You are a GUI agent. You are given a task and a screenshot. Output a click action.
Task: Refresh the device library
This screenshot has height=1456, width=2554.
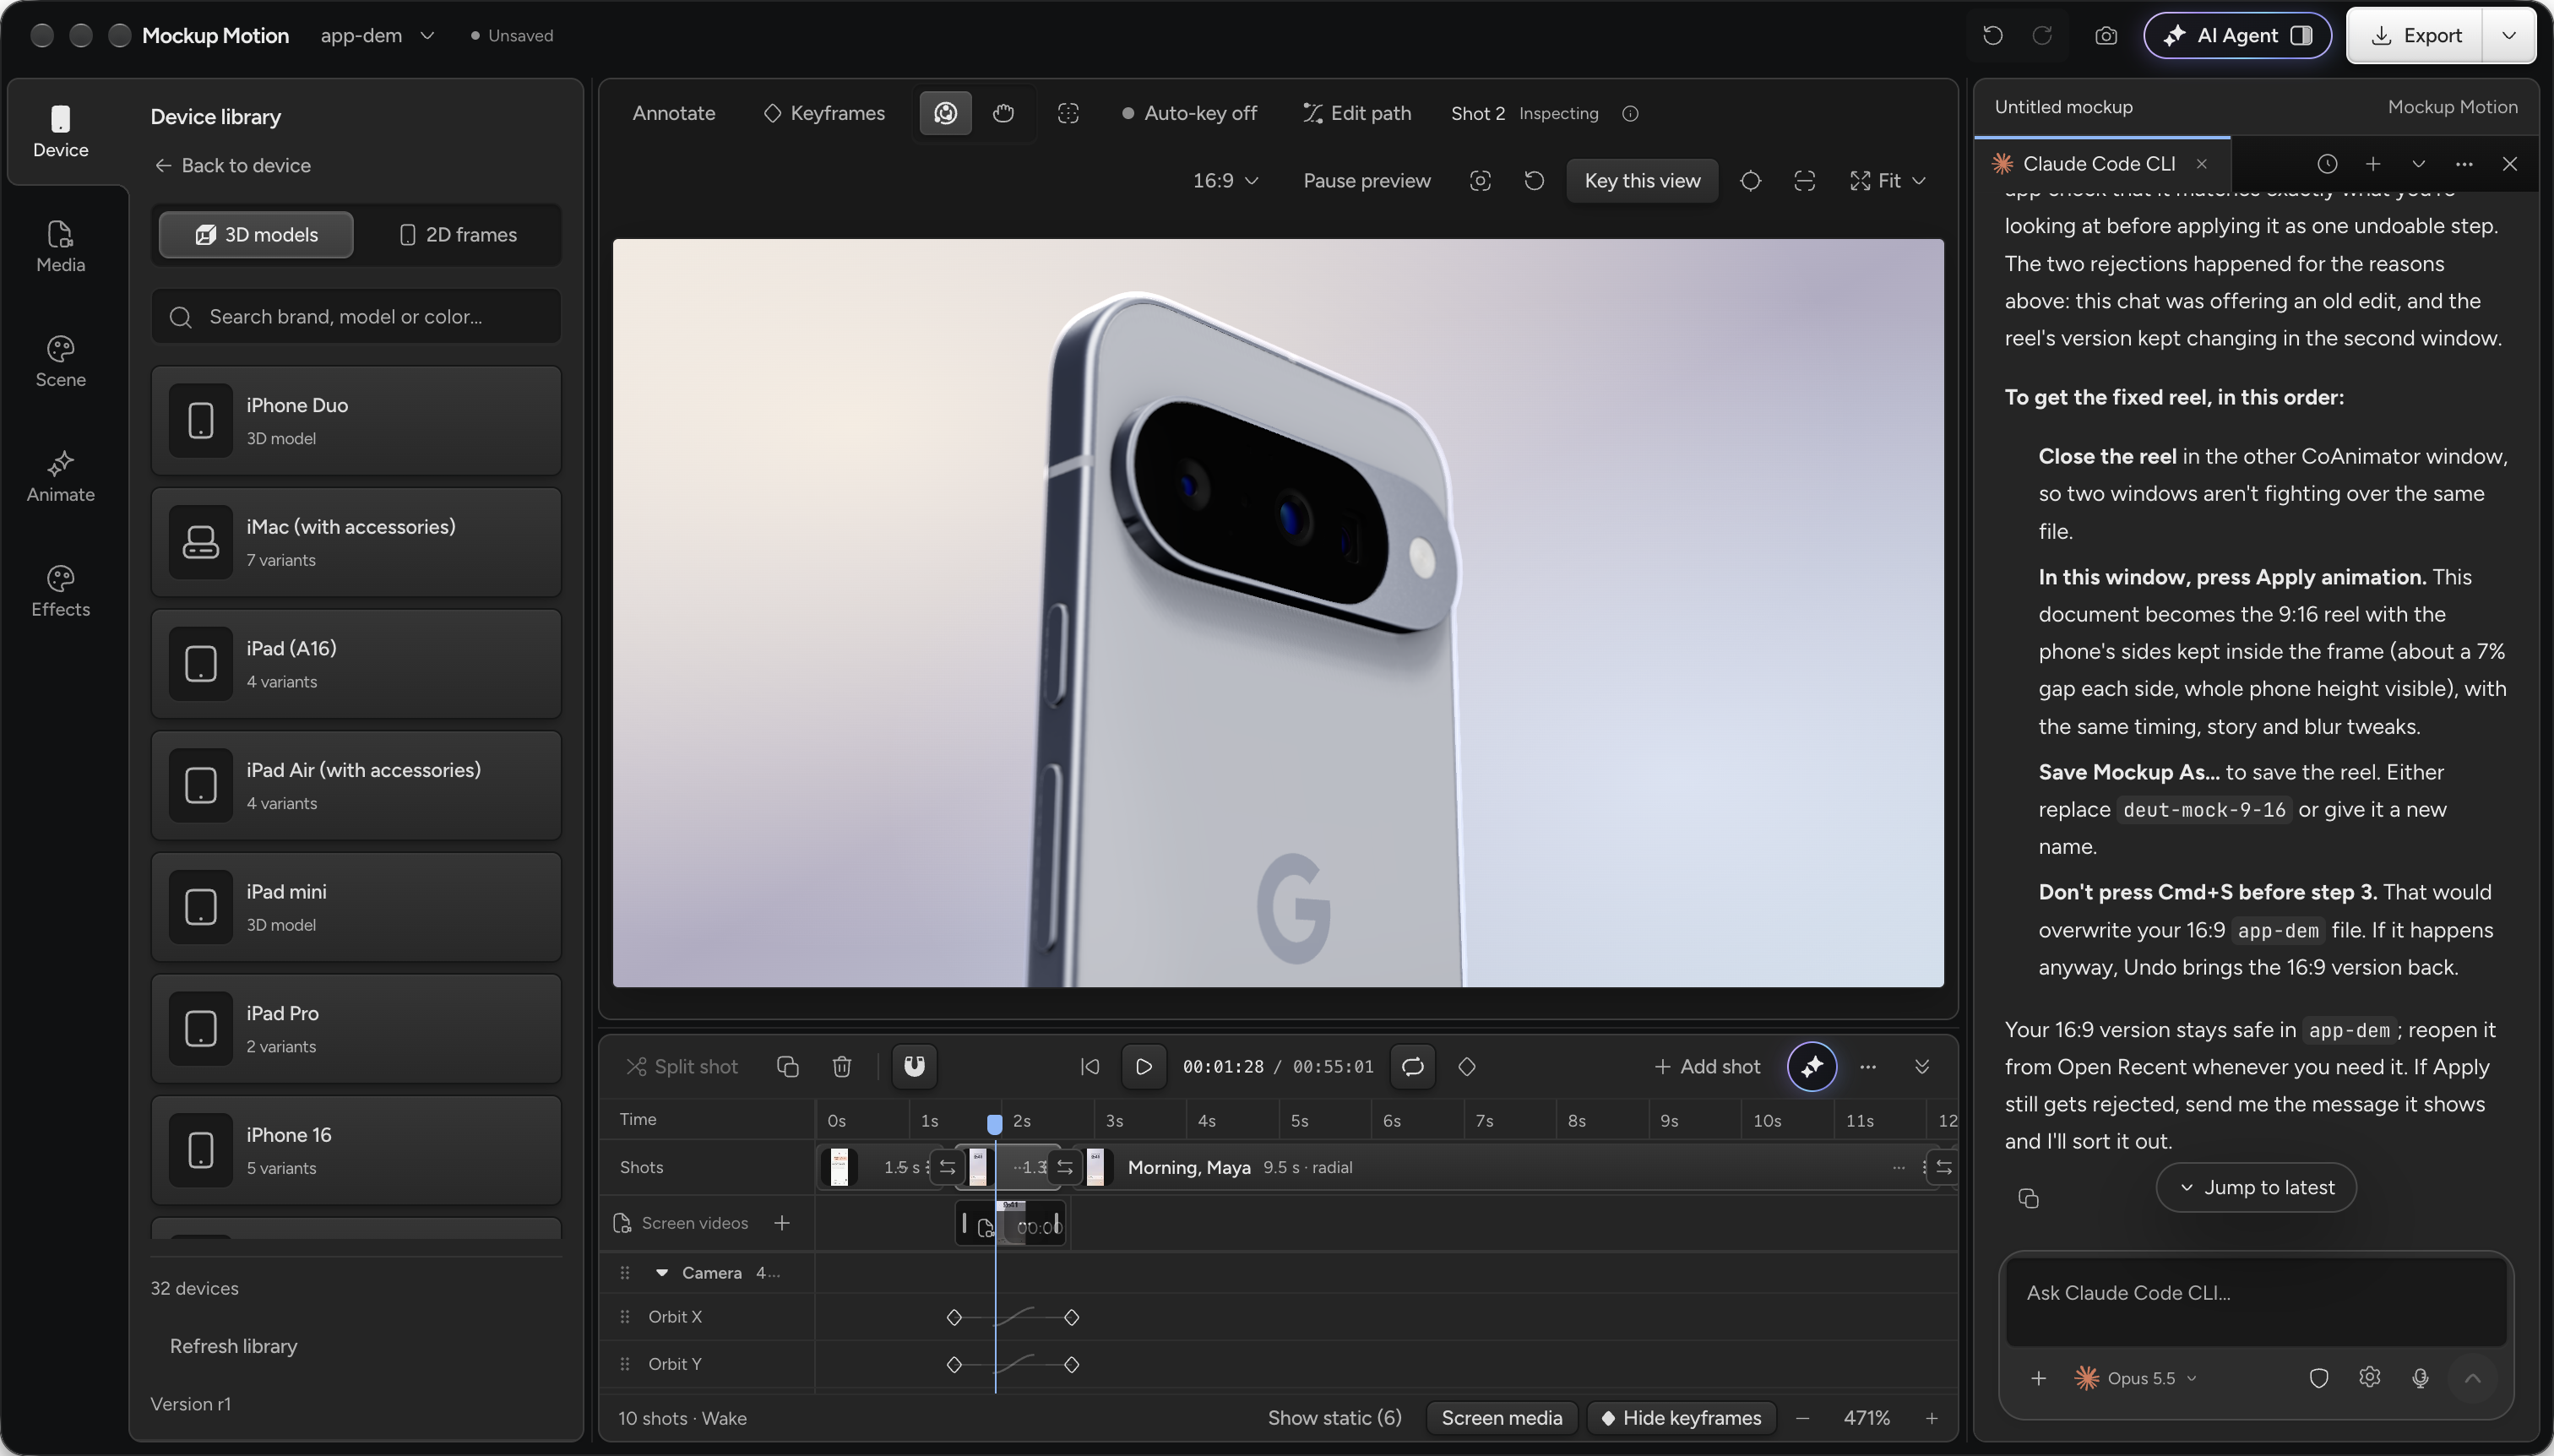point(233,1346)
